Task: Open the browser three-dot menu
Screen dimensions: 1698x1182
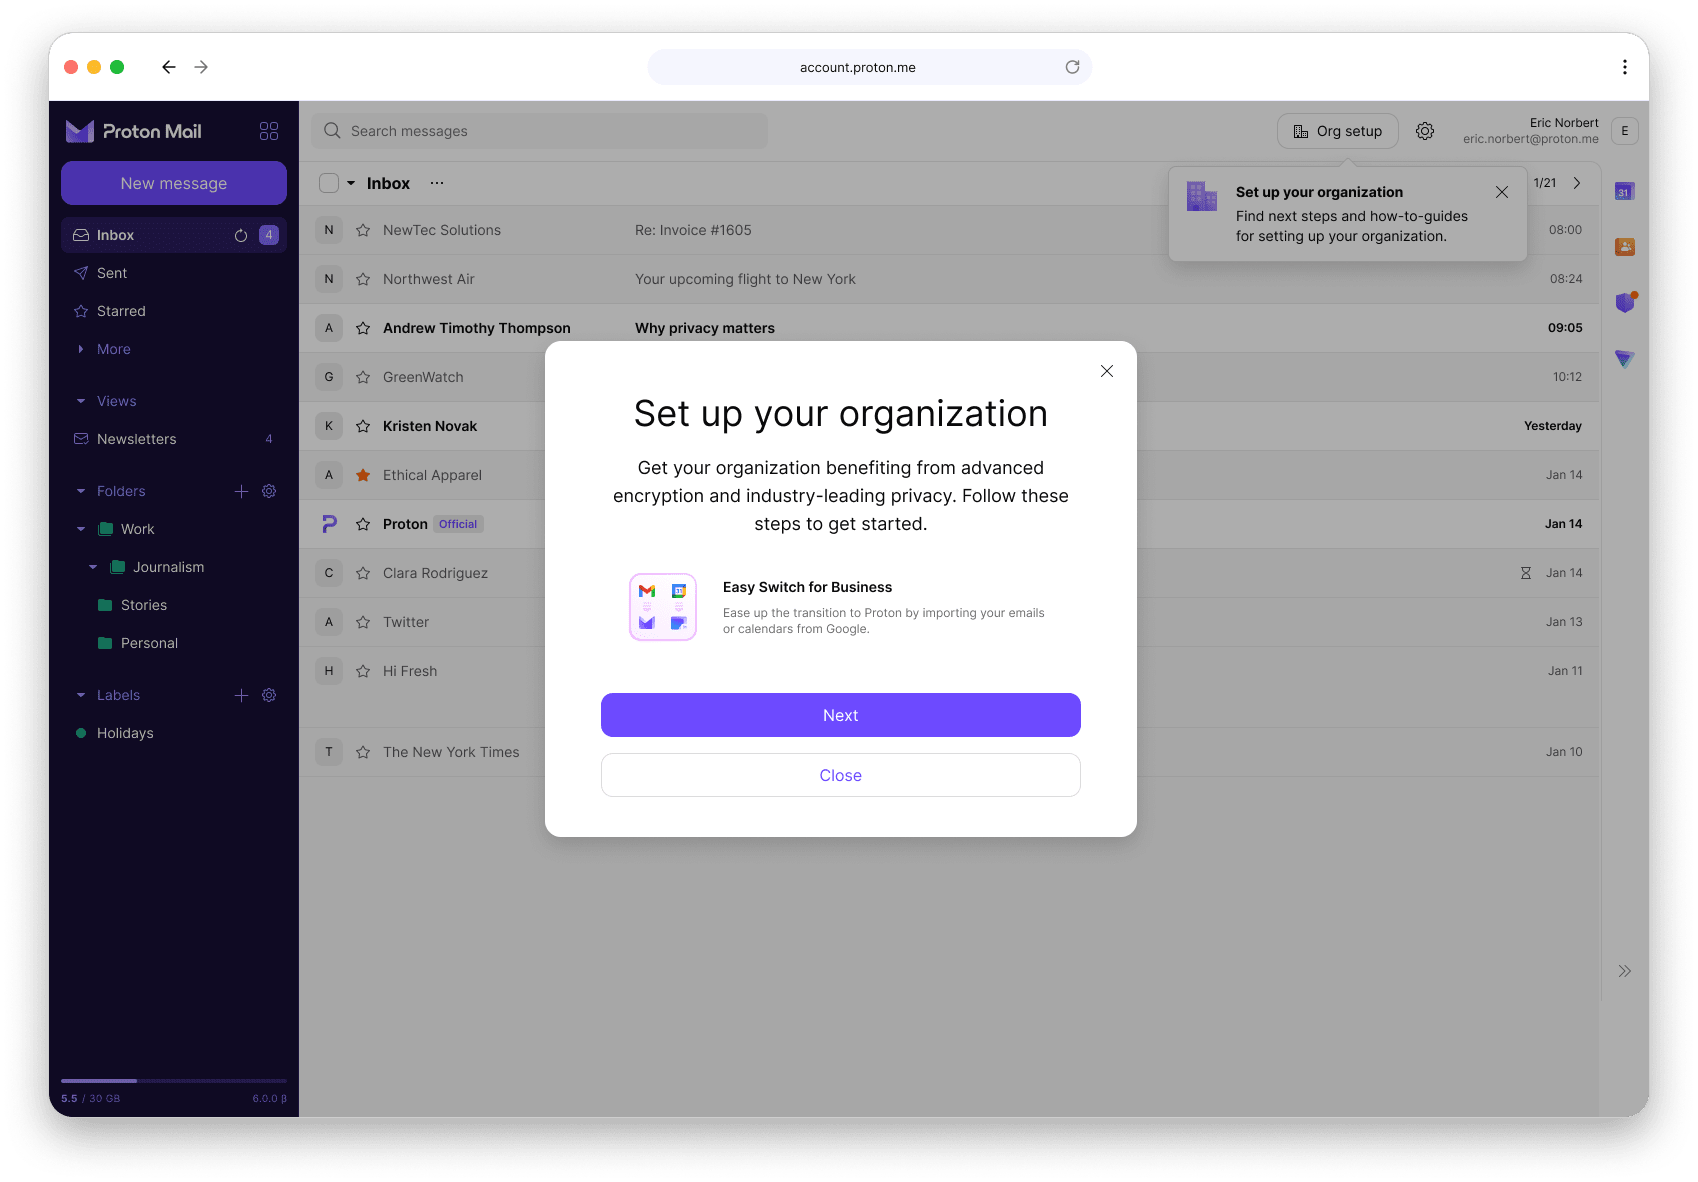Action: [1624, 67]
